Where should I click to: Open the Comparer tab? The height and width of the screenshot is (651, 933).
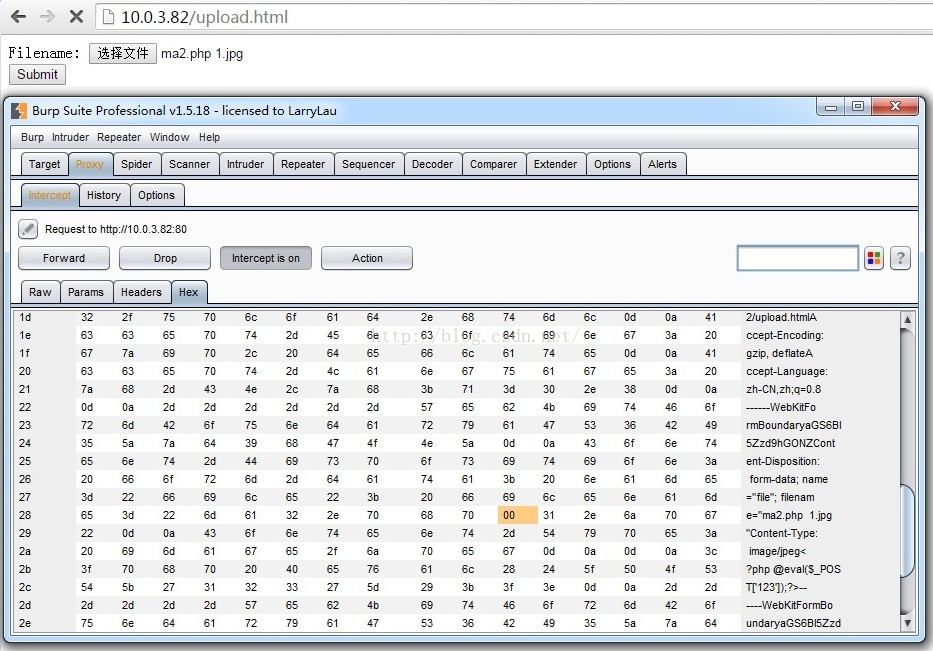(x=494, y=164)
